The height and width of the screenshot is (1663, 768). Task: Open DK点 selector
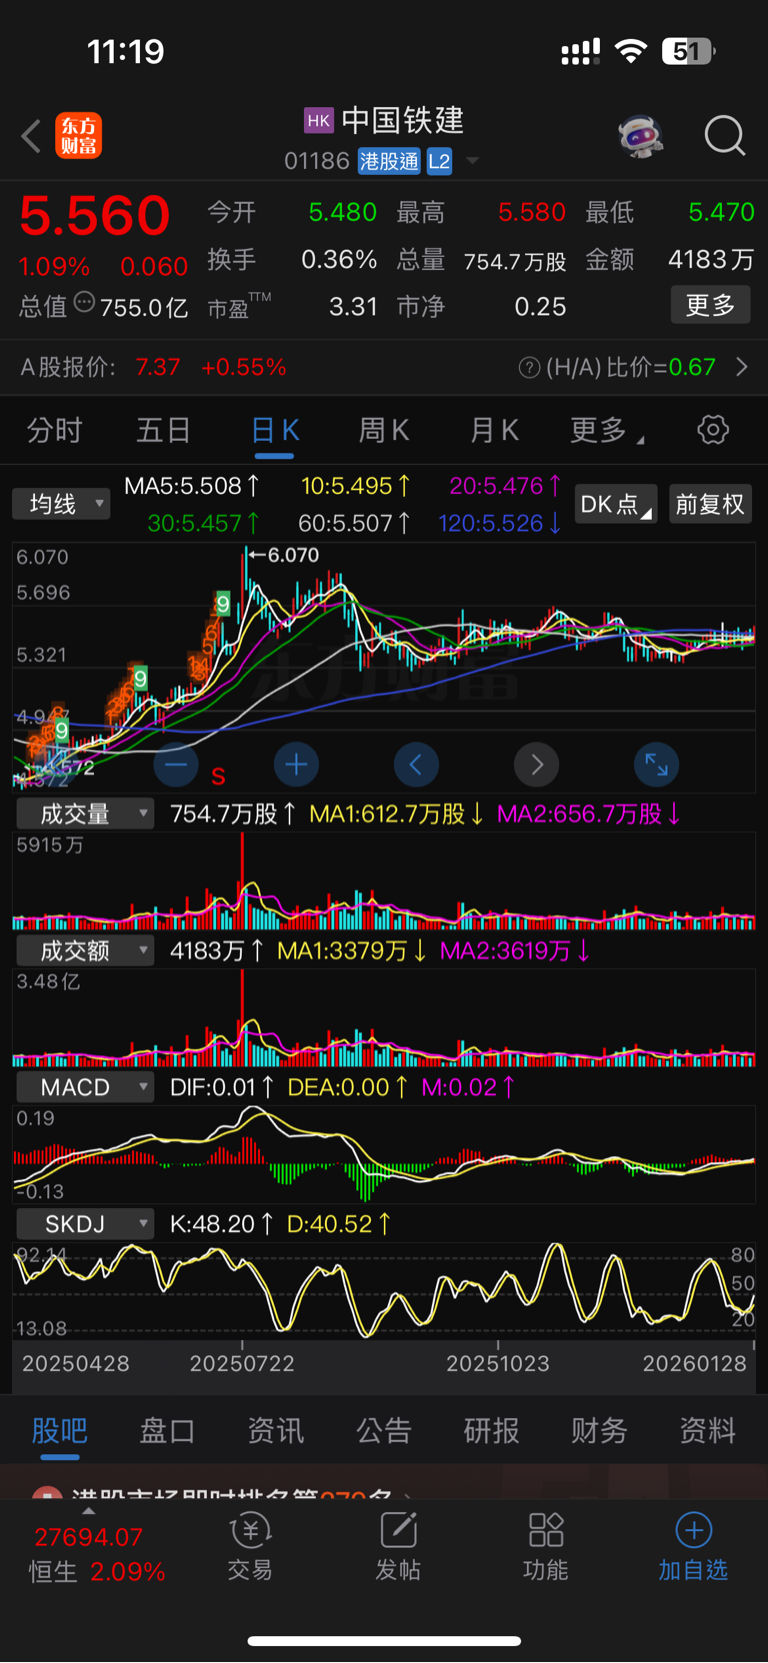[x=616, y=504]
